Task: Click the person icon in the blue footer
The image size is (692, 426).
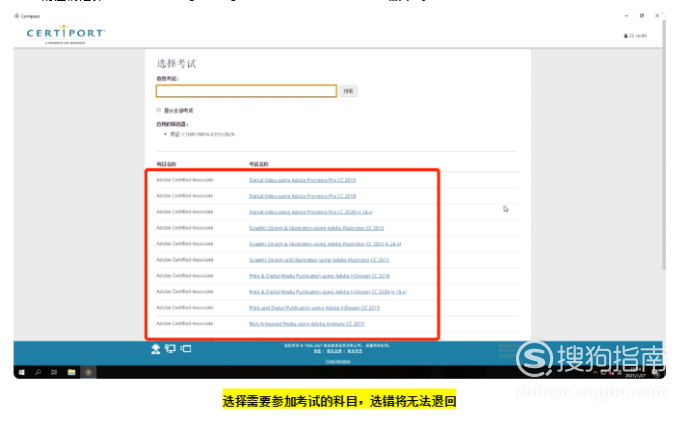Action: [155, 349]
